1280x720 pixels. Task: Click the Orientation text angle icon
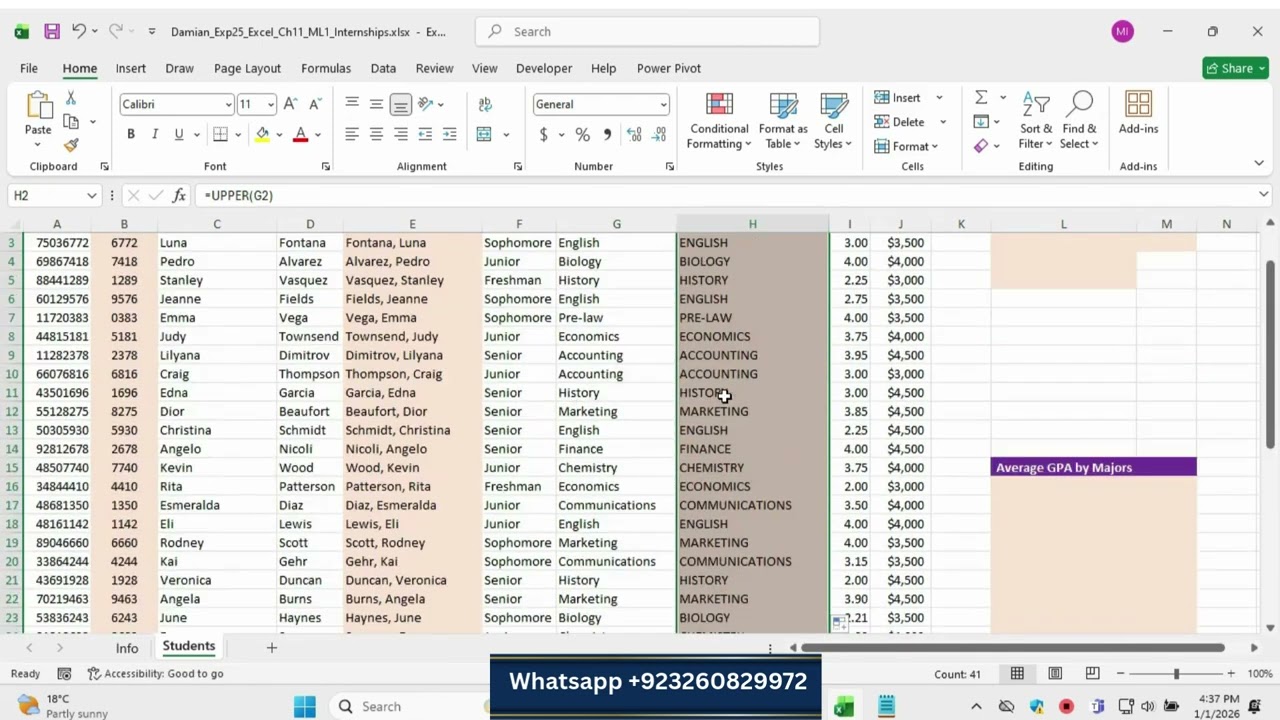[426, 104]
